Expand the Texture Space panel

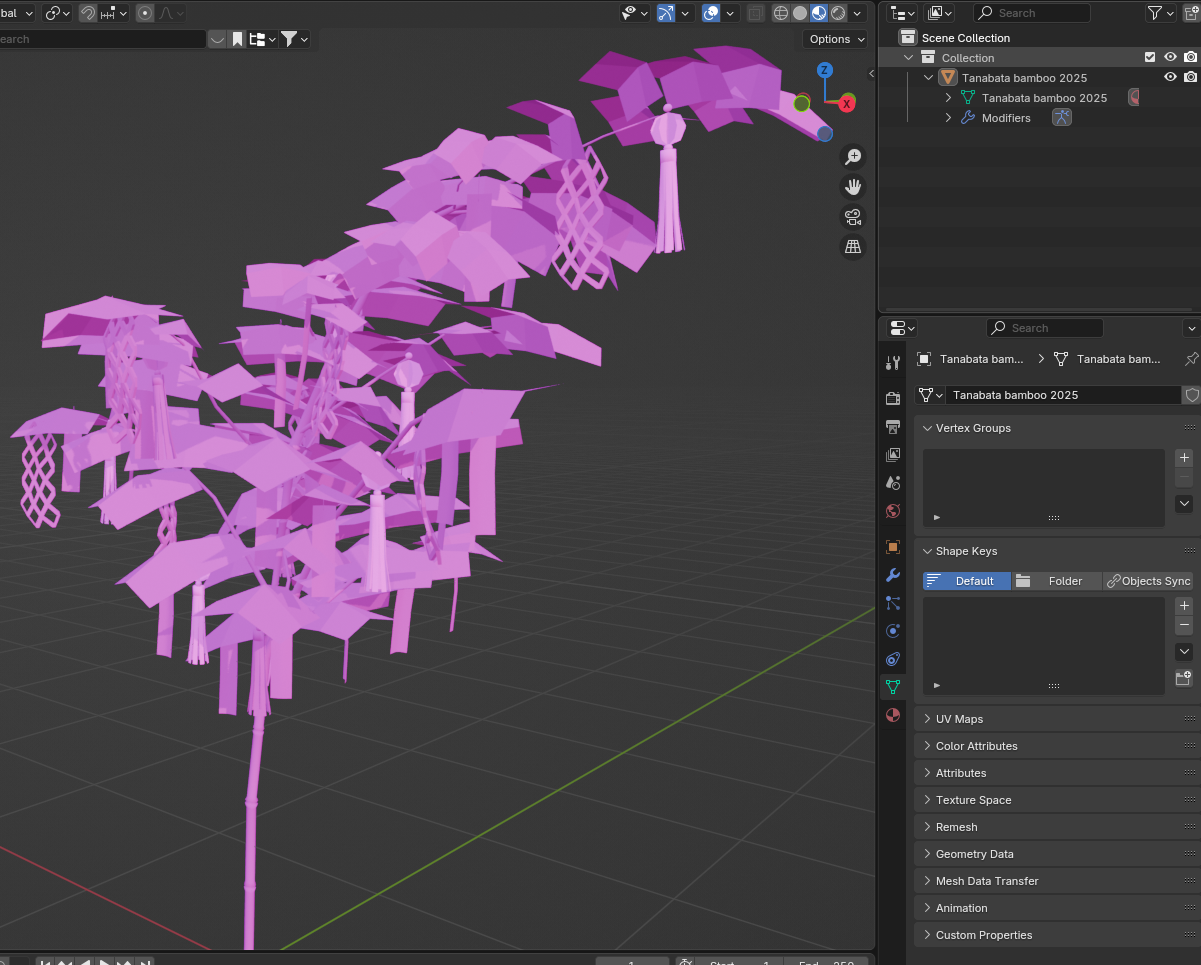click(x=1057, y=800)
